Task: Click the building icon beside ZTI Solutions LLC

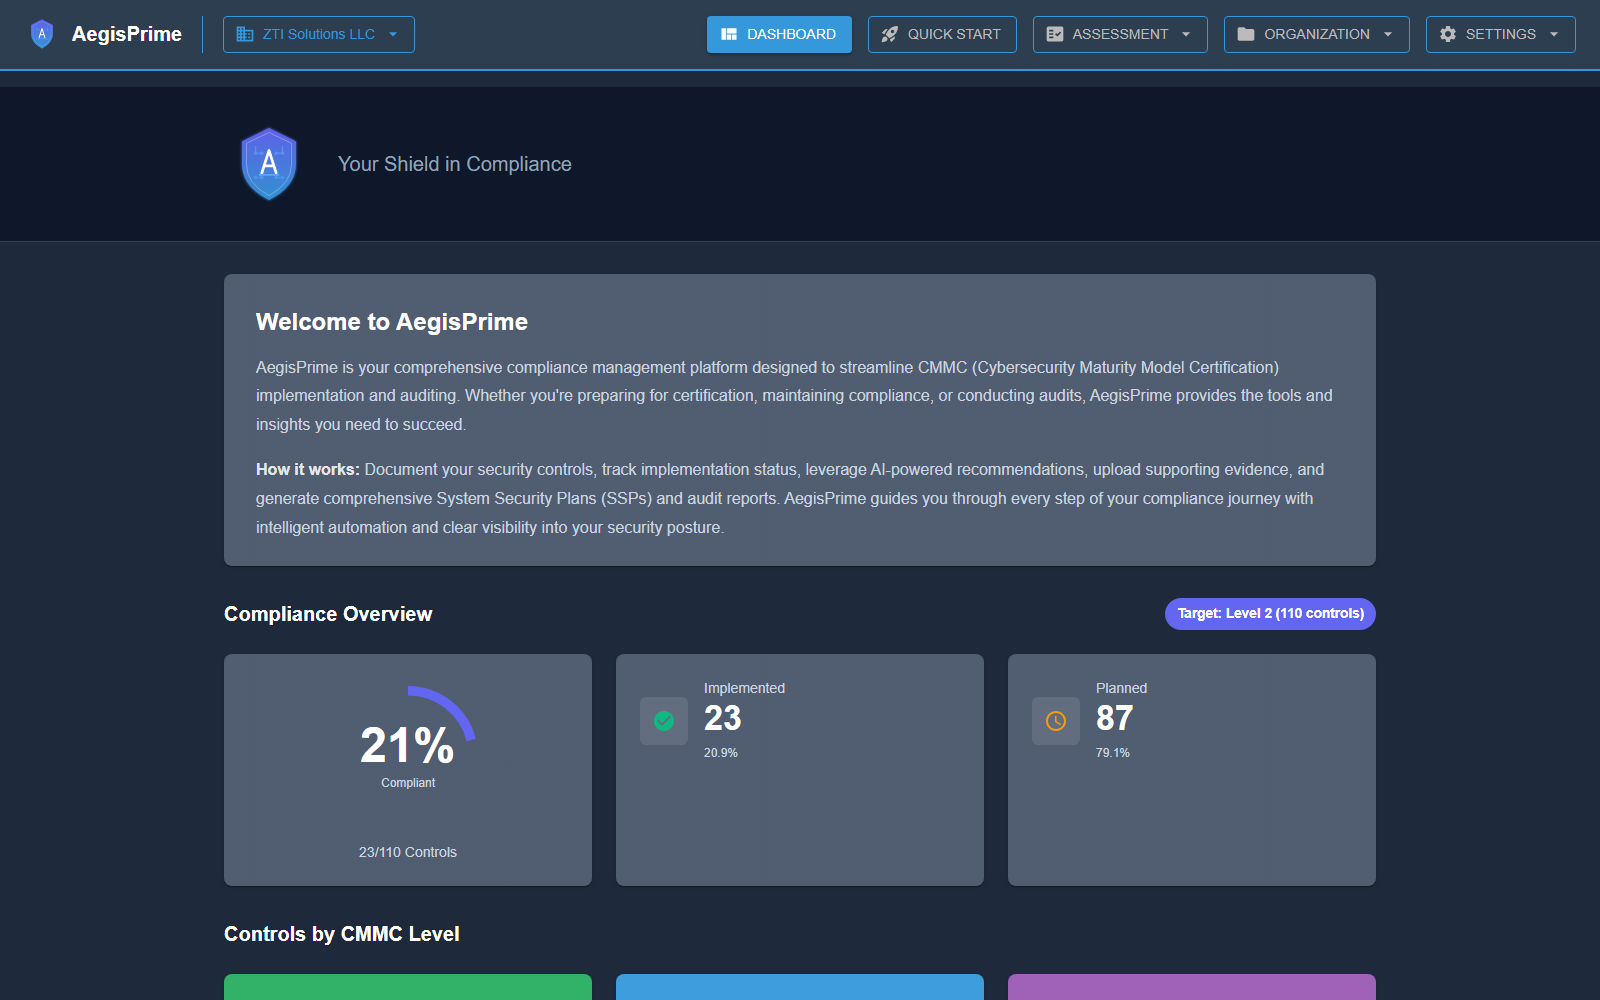Action: (x=243, y=34)
